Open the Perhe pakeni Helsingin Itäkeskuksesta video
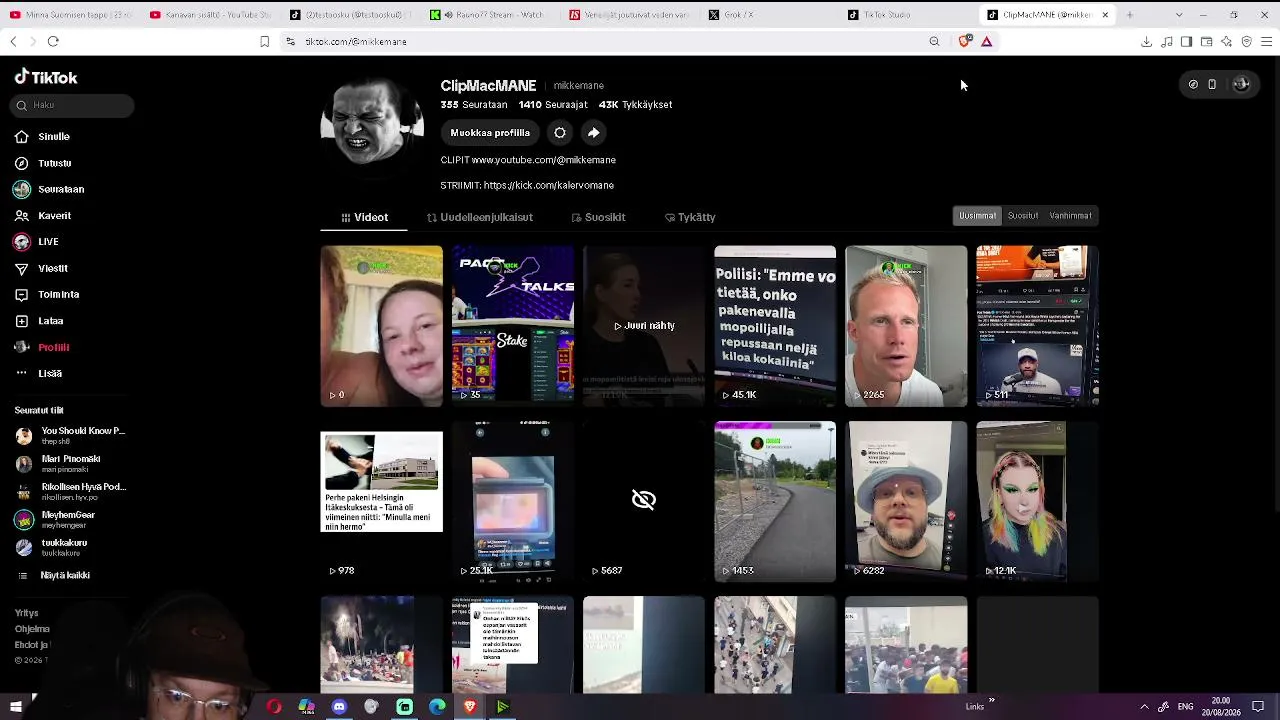This screenshot has height=720, width=1280. [x=381, y=500]
